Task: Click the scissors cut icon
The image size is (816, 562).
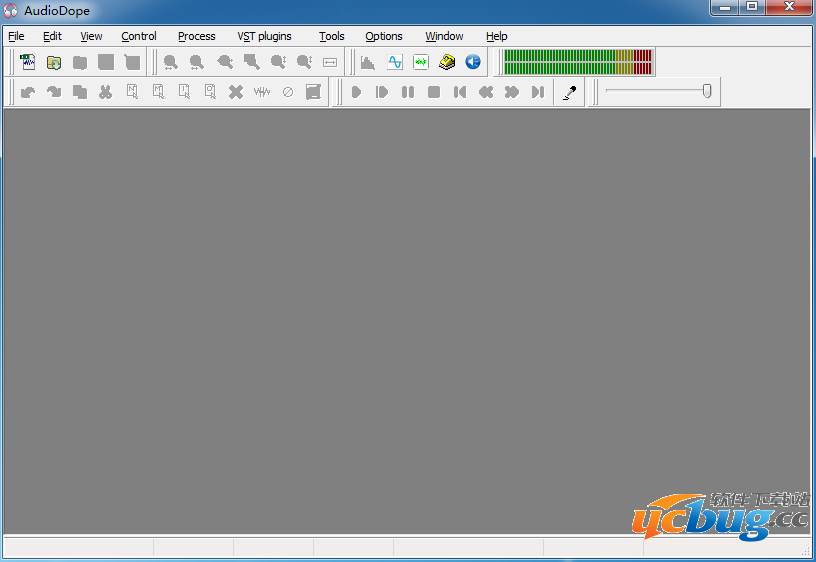Action: (105, 92)
